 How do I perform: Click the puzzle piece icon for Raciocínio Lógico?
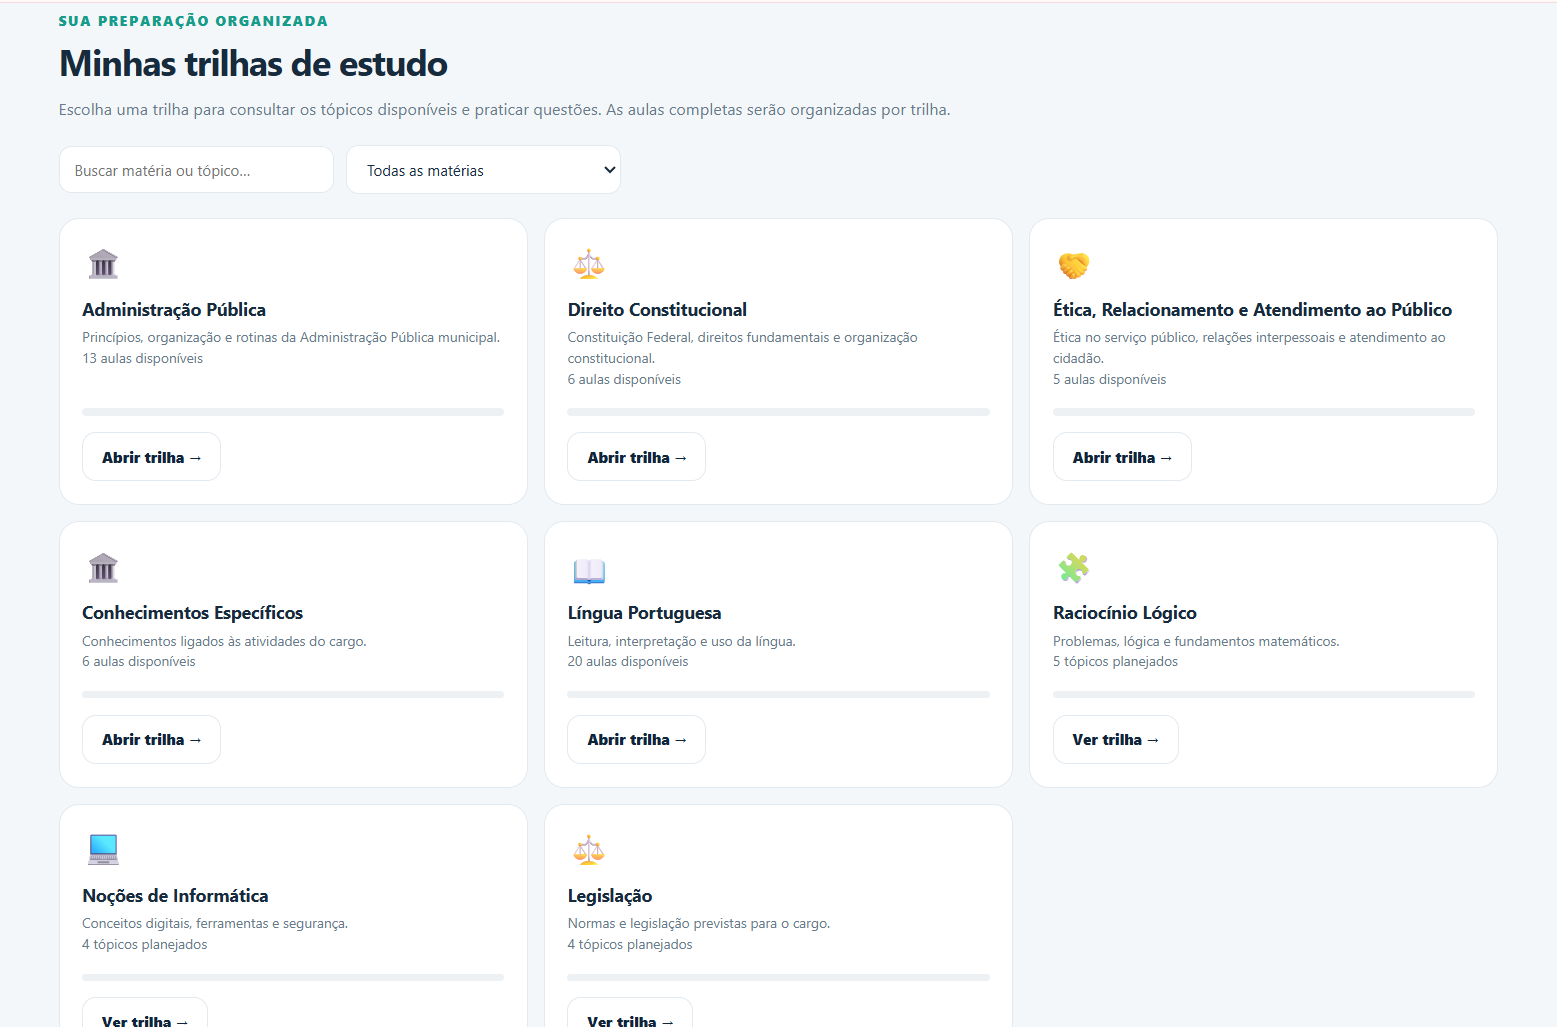(x=1074, y=568)
